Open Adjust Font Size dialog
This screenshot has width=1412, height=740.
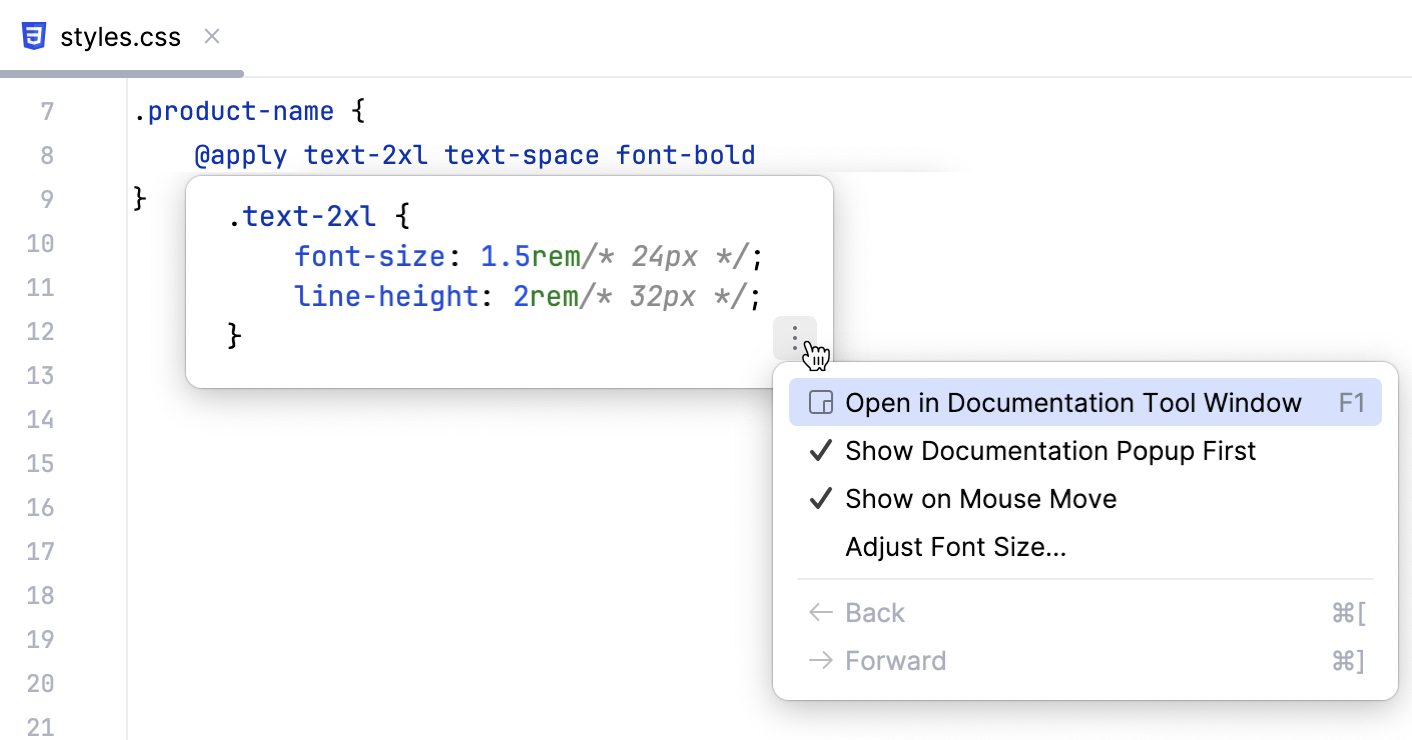tap(1085, 547)
